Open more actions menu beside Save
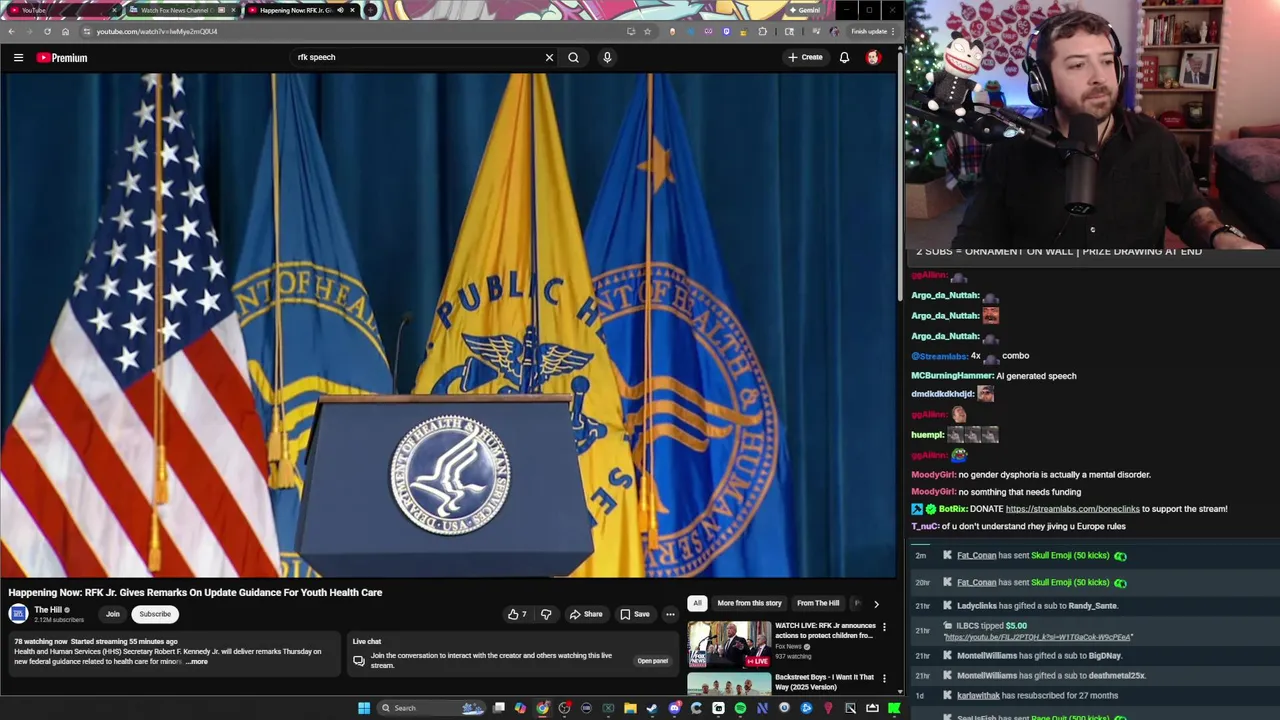This screenshot has height=720, width=1280. coord(670,614)
